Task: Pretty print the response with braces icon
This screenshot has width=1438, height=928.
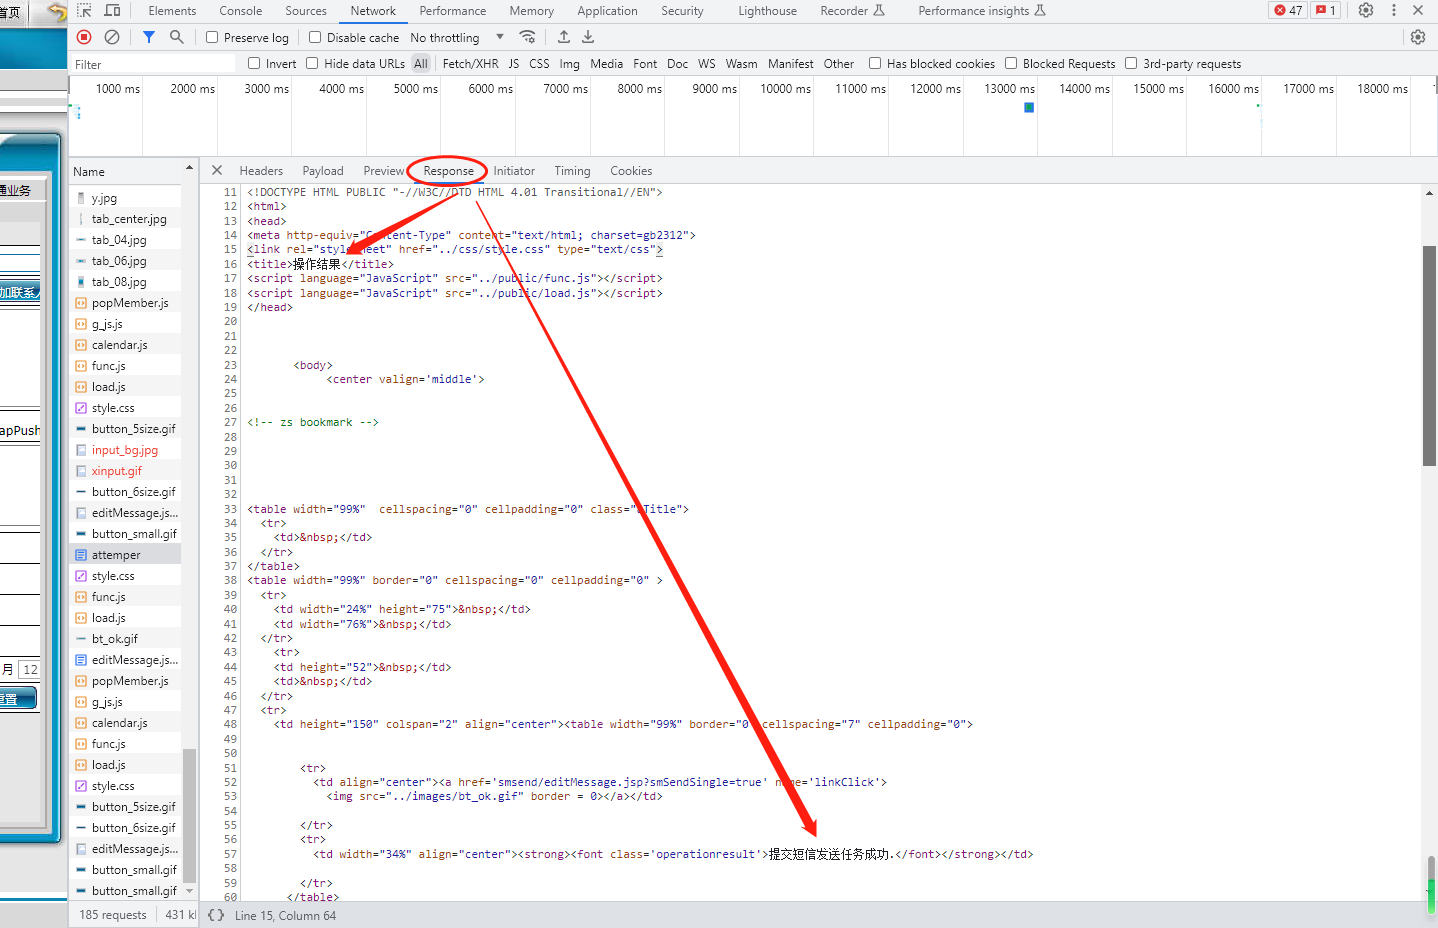Action: pyautogui.click(x=216, y=915)
